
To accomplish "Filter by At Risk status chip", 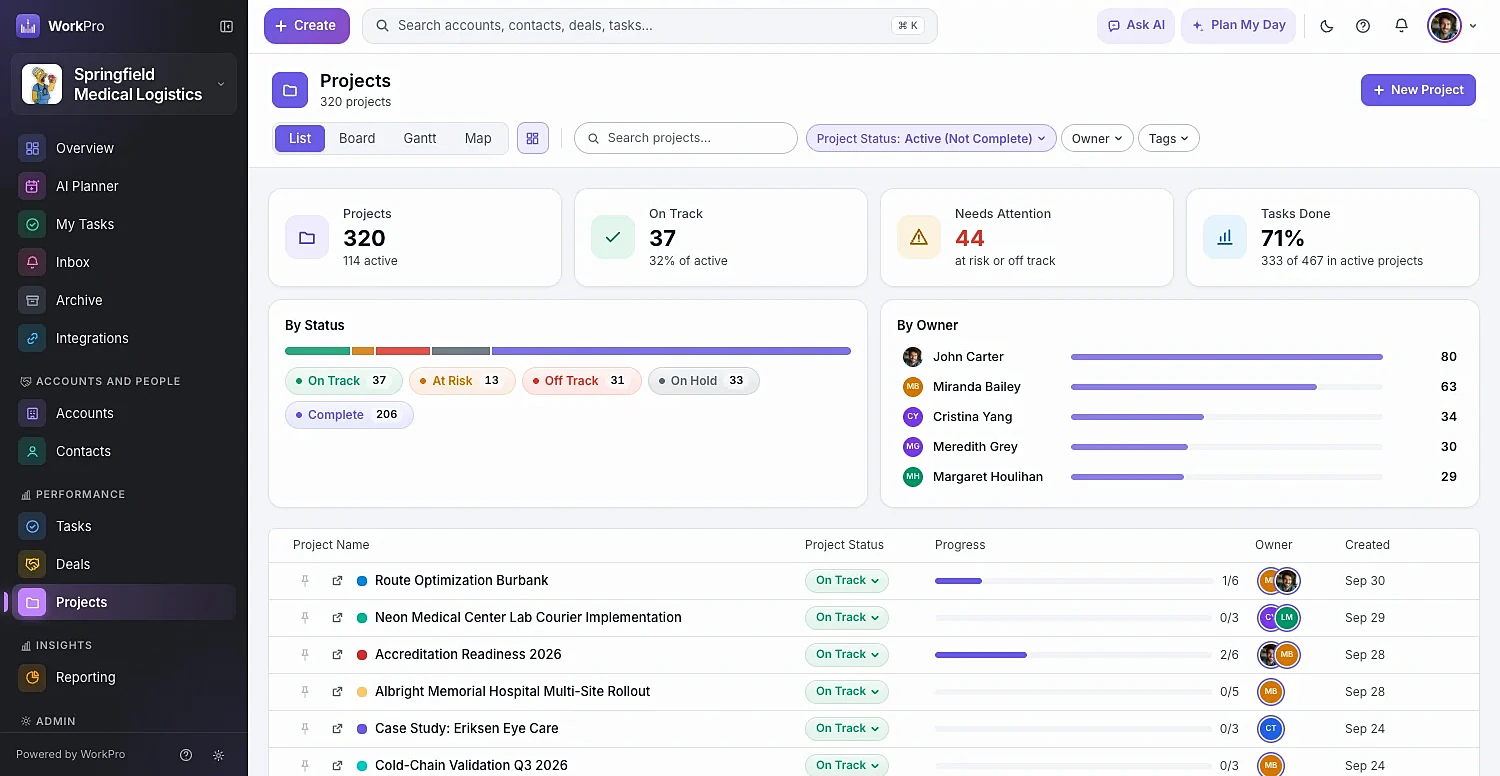I will point(462,381).
